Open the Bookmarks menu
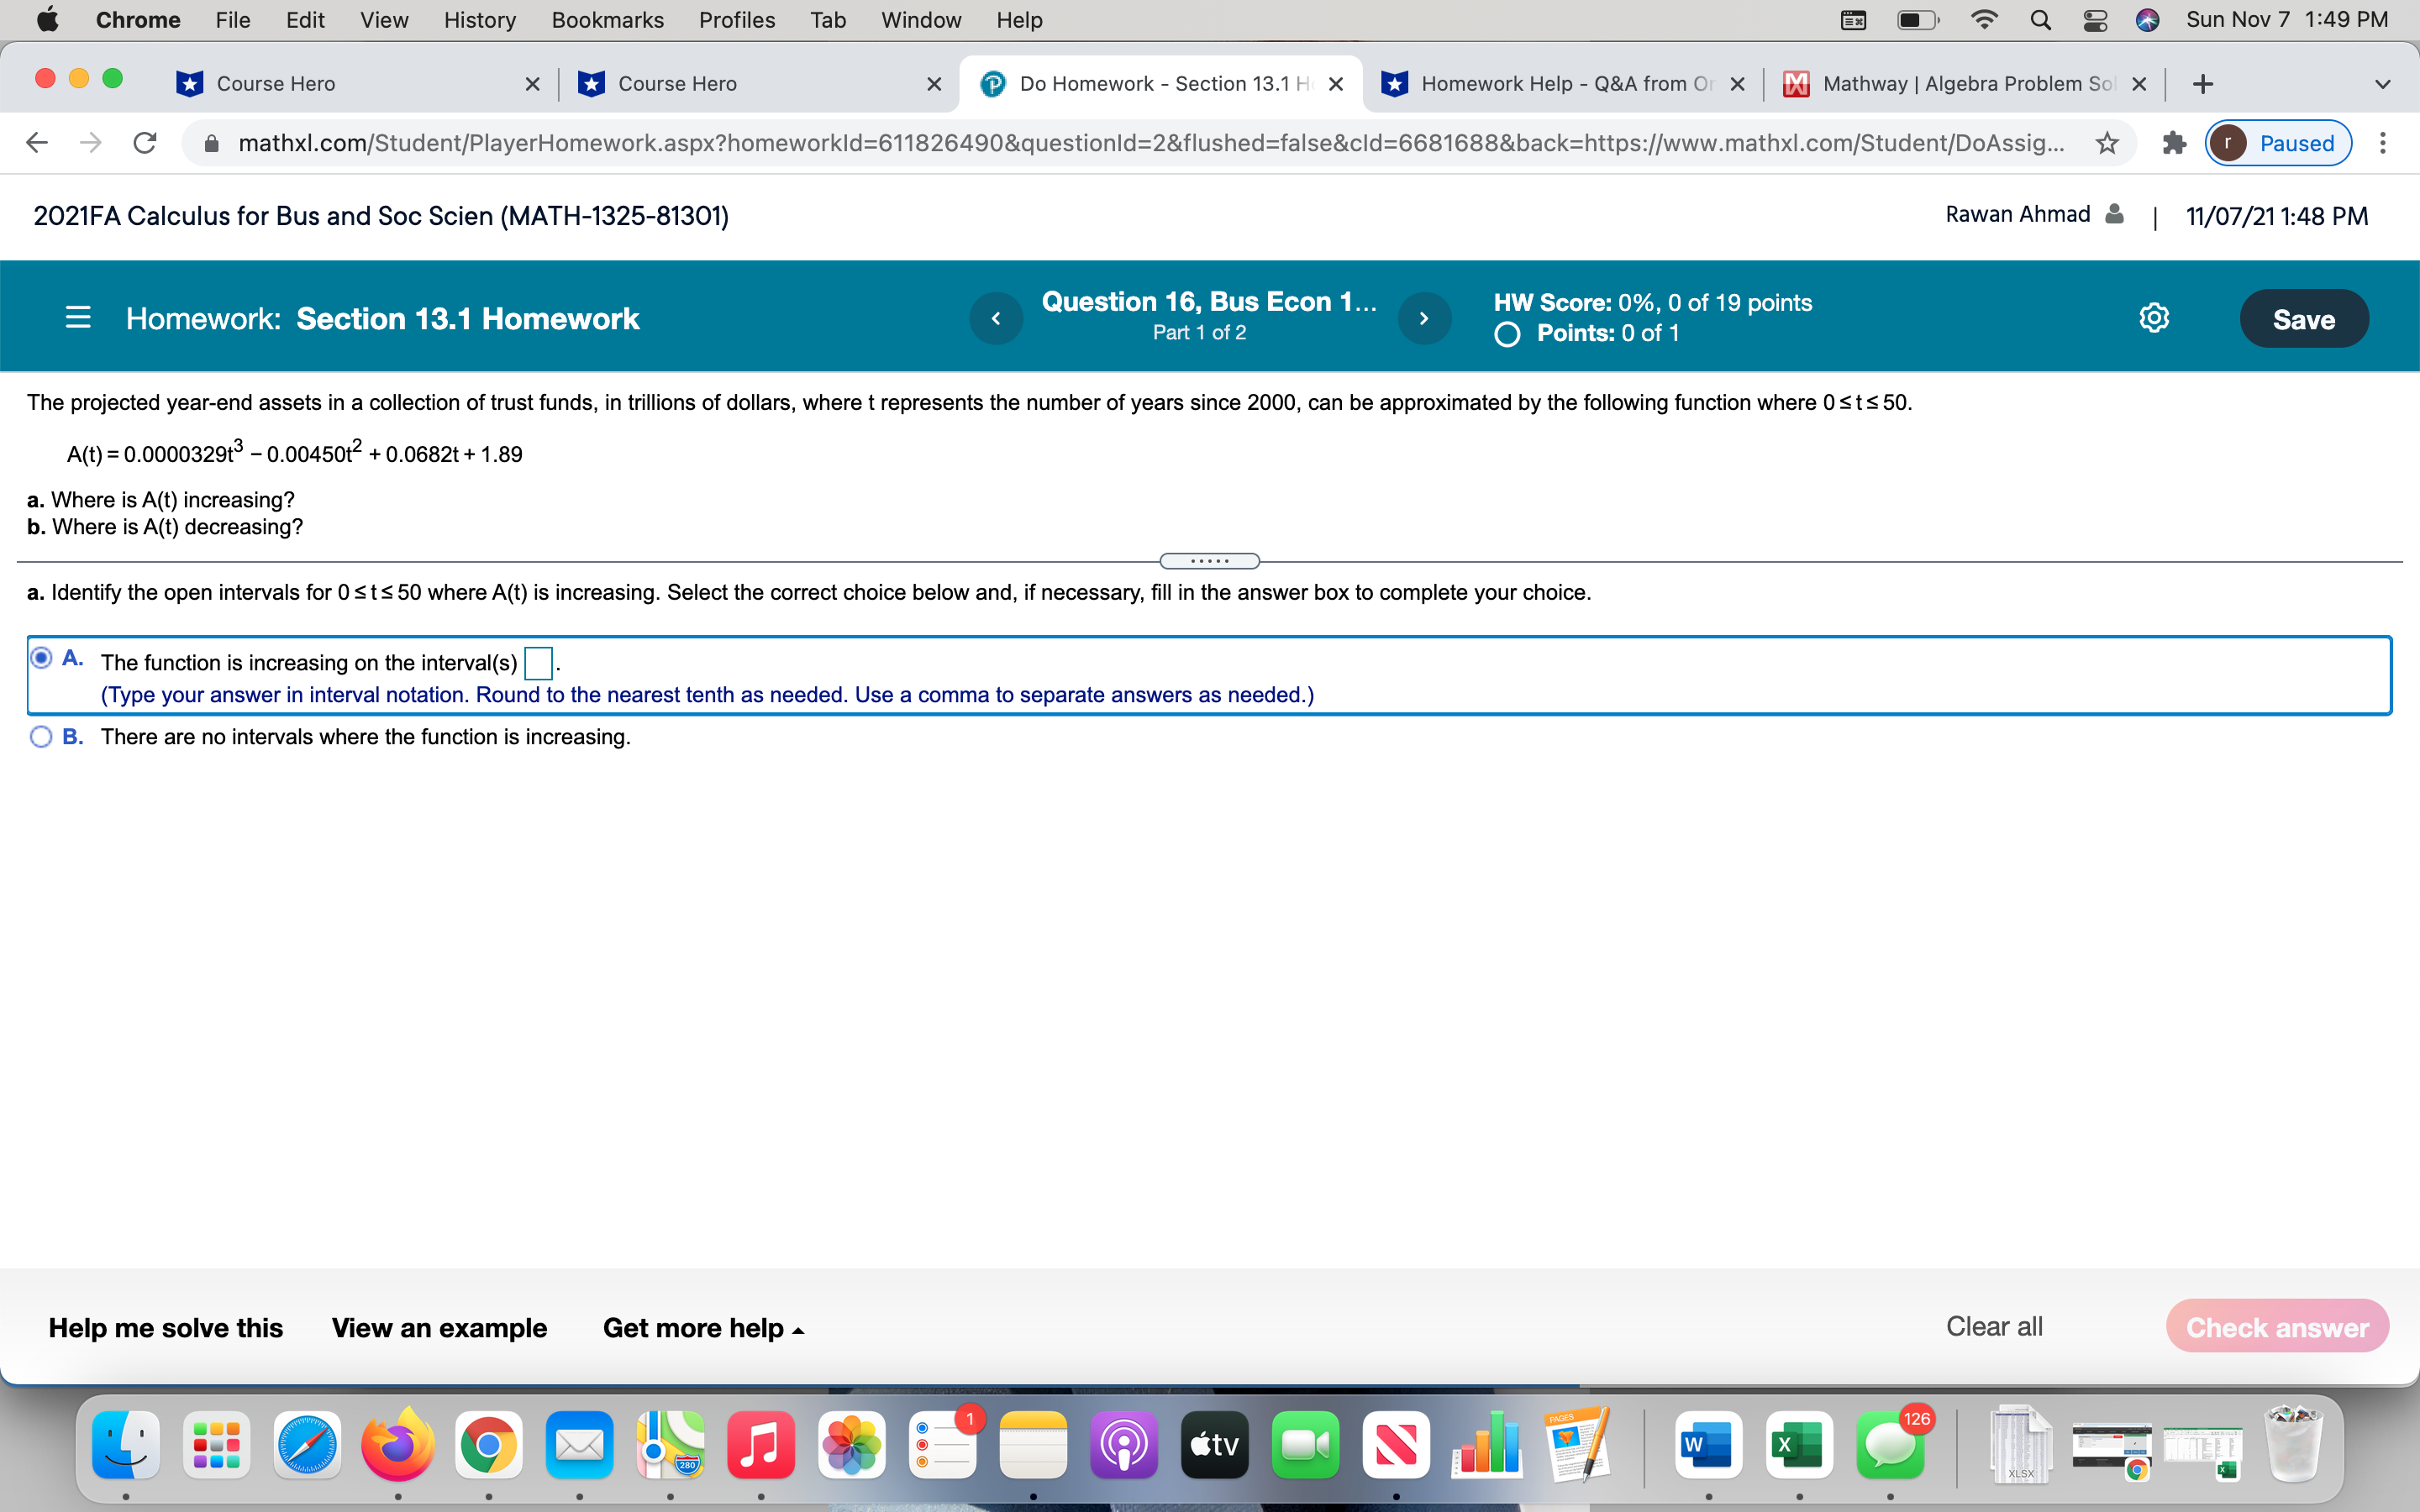The image size is (2420, 1512). pyautogui.click(x=607, y=19)
